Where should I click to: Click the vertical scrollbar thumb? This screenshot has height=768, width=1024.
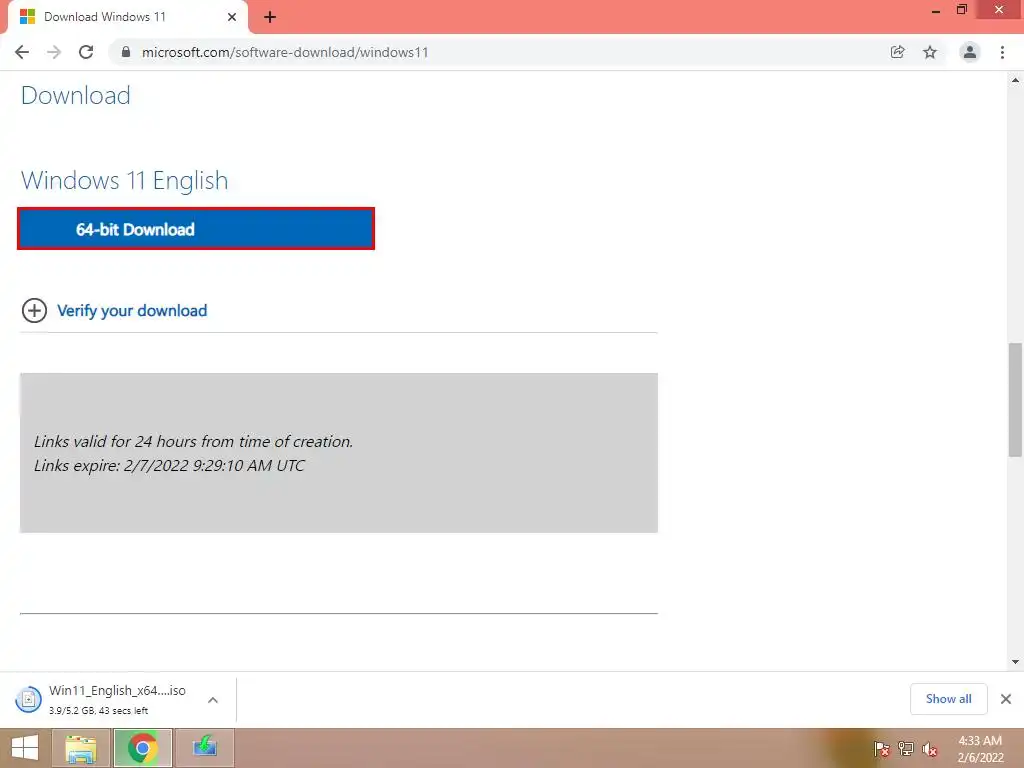coord(1016,400)
